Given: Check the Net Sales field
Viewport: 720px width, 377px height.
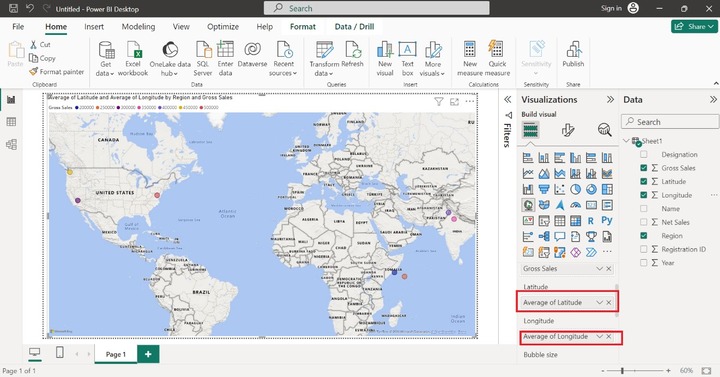Looking at the screenshot, I should coord(644,222).
